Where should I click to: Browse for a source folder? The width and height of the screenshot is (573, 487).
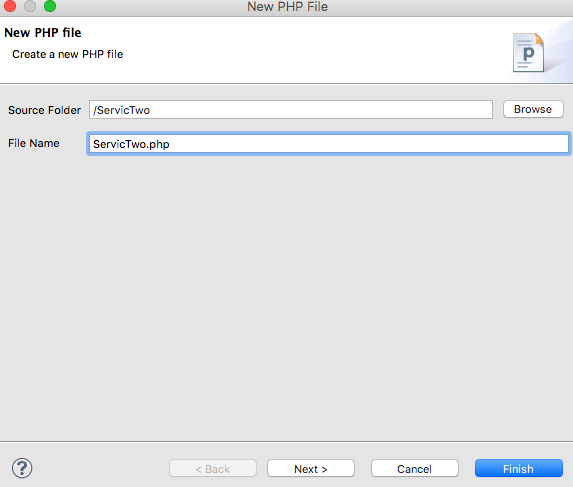point(533,109)
